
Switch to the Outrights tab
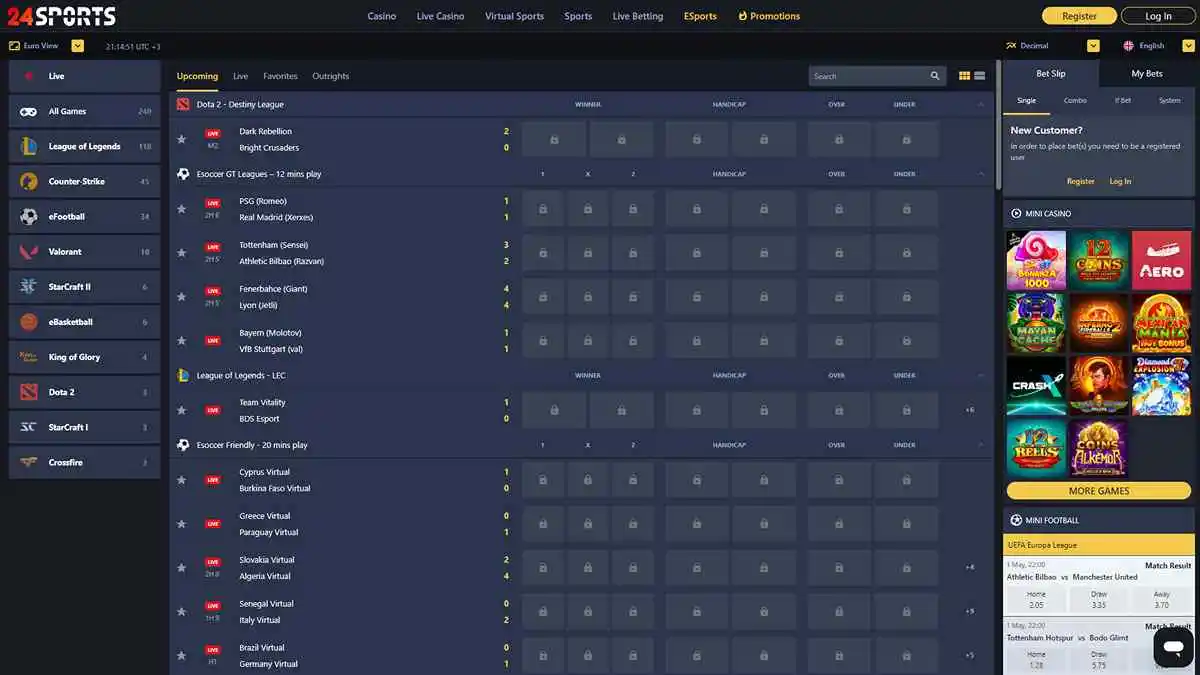[331, 76]
